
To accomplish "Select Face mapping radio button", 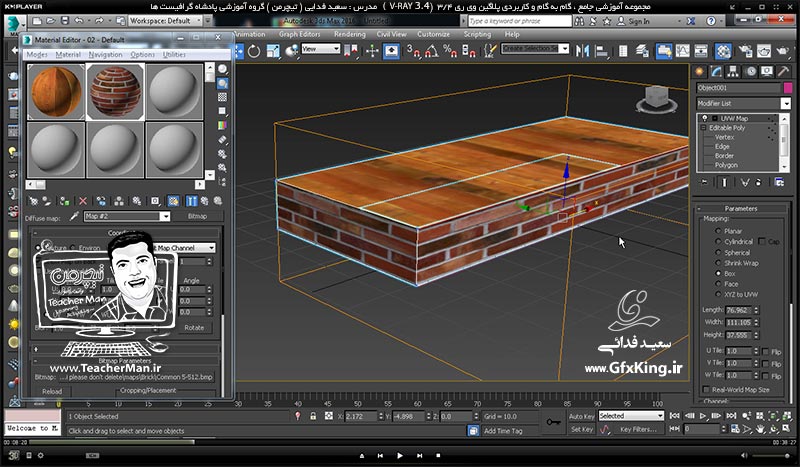I will (x=718, y=284).
